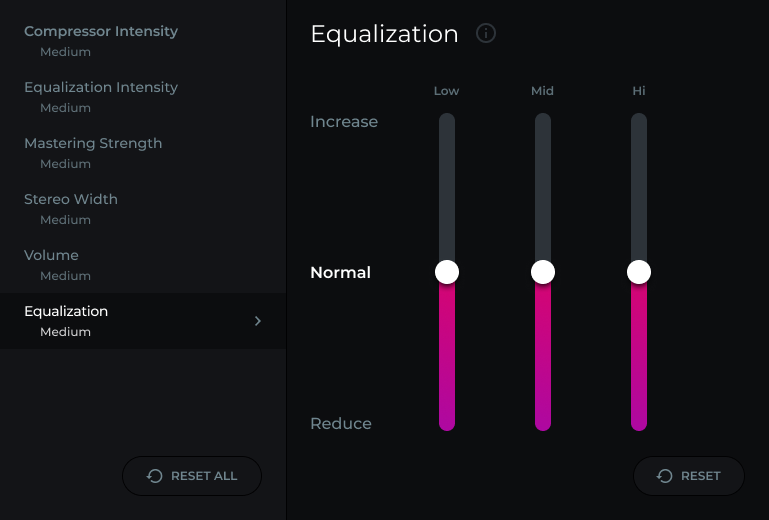
Task: Open the Compressor Intensity setting
Action: point(143,41)
